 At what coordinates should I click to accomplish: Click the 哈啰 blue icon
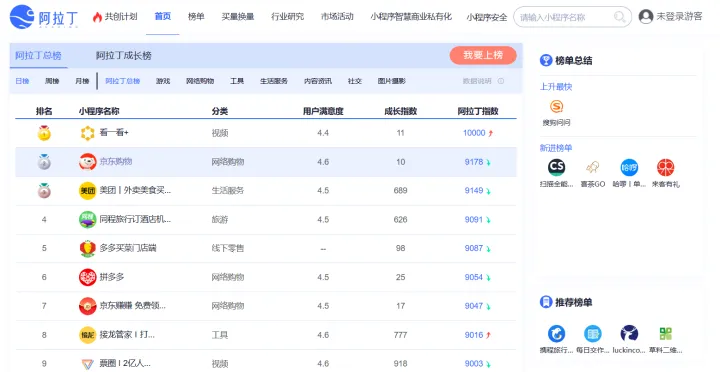point(629,167)
